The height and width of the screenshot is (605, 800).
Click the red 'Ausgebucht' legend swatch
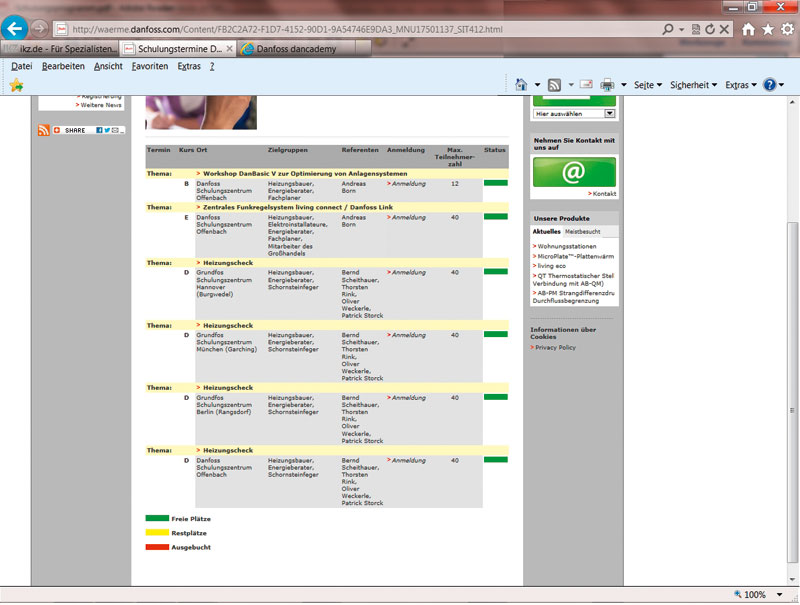tap(157, 547)
